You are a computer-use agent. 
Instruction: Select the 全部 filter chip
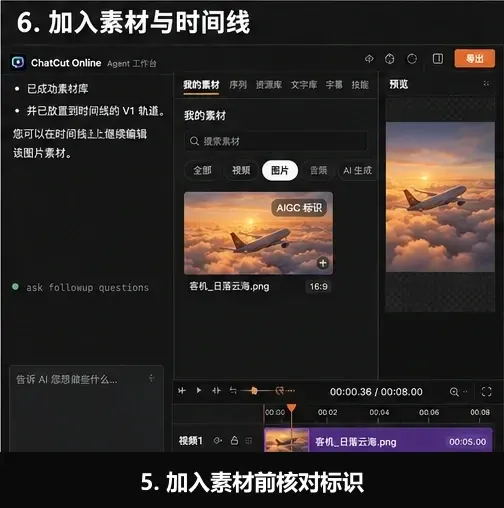(x=202, y=171)
